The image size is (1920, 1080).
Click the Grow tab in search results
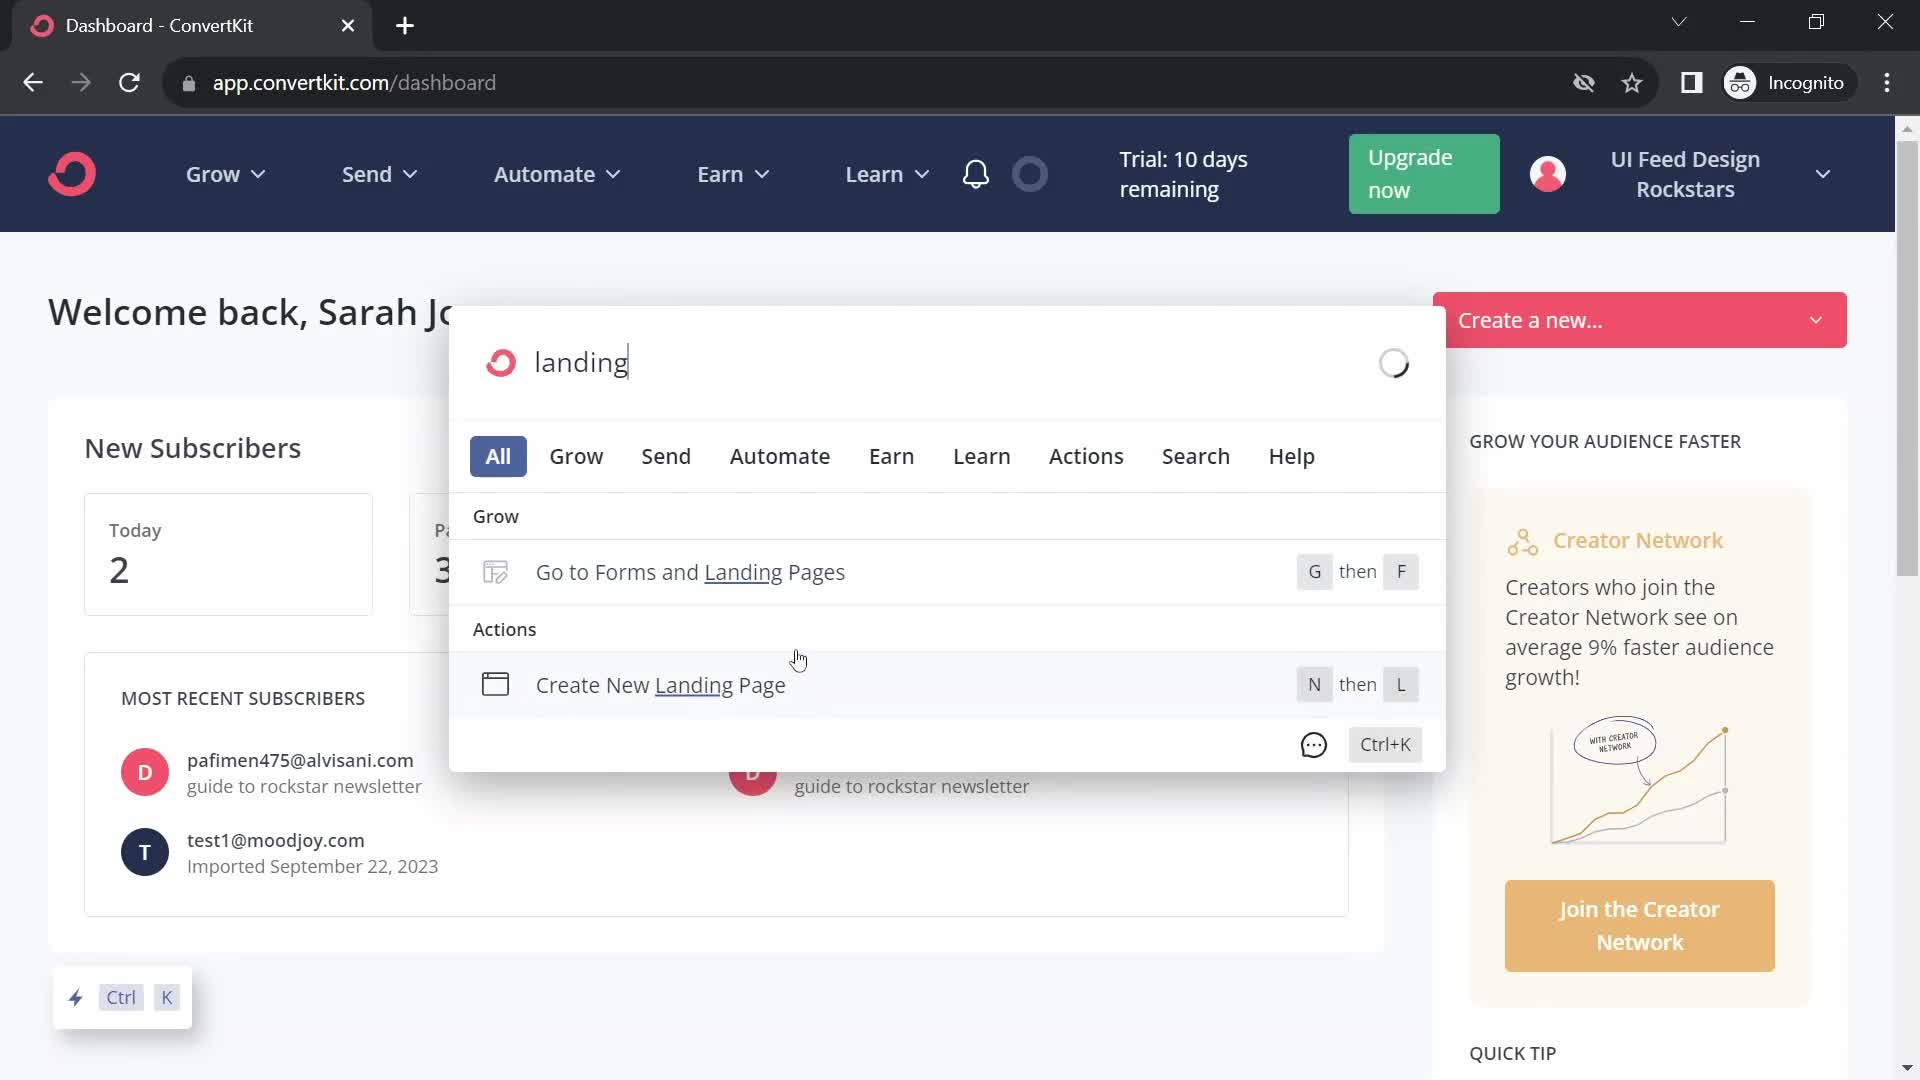tap(576, 455)
